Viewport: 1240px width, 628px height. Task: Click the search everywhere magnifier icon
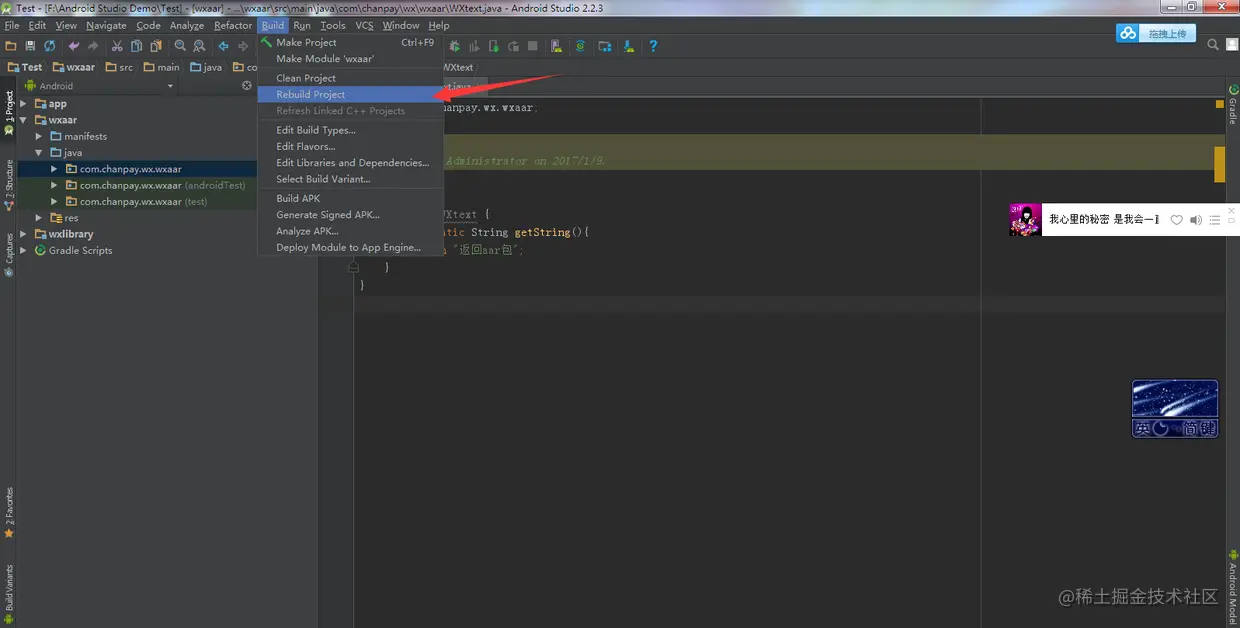tap(1213, 45)
